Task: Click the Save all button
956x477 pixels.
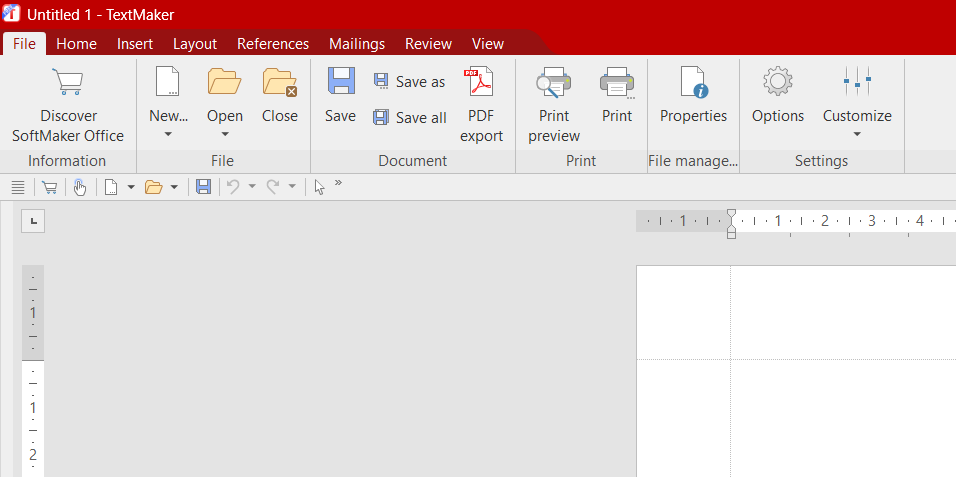Action: pos(410,118)
